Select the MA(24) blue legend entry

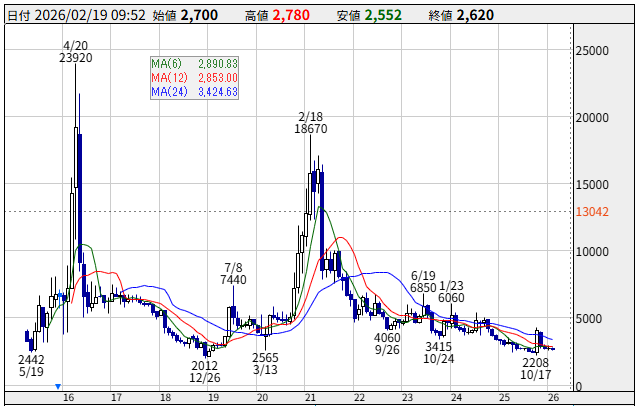tap(180, 92)
